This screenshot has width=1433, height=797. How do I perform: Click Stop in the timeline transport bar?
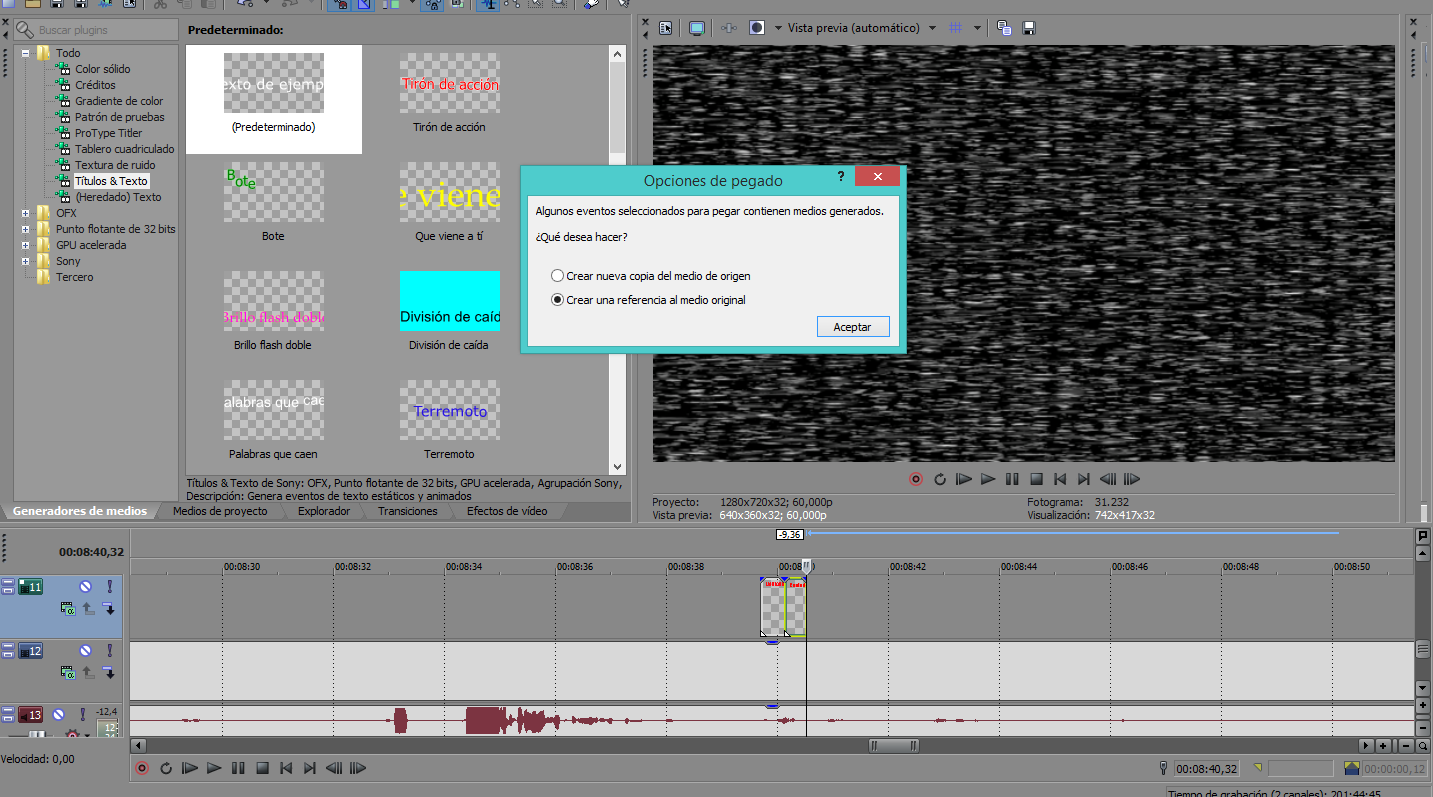tap(262, 768)
